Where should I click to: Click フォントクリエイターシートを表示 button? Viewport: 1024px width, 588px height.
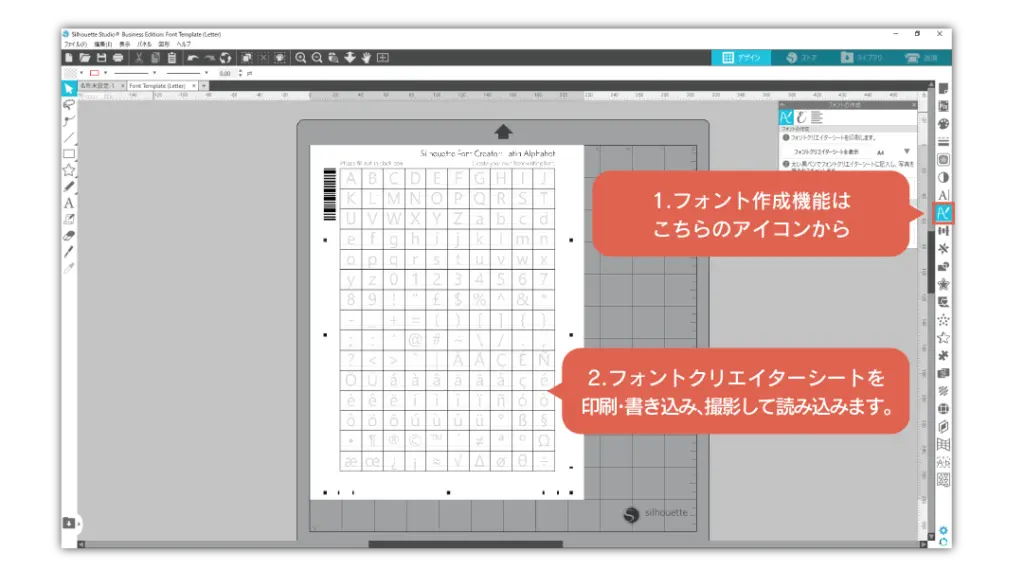(824, 151)
